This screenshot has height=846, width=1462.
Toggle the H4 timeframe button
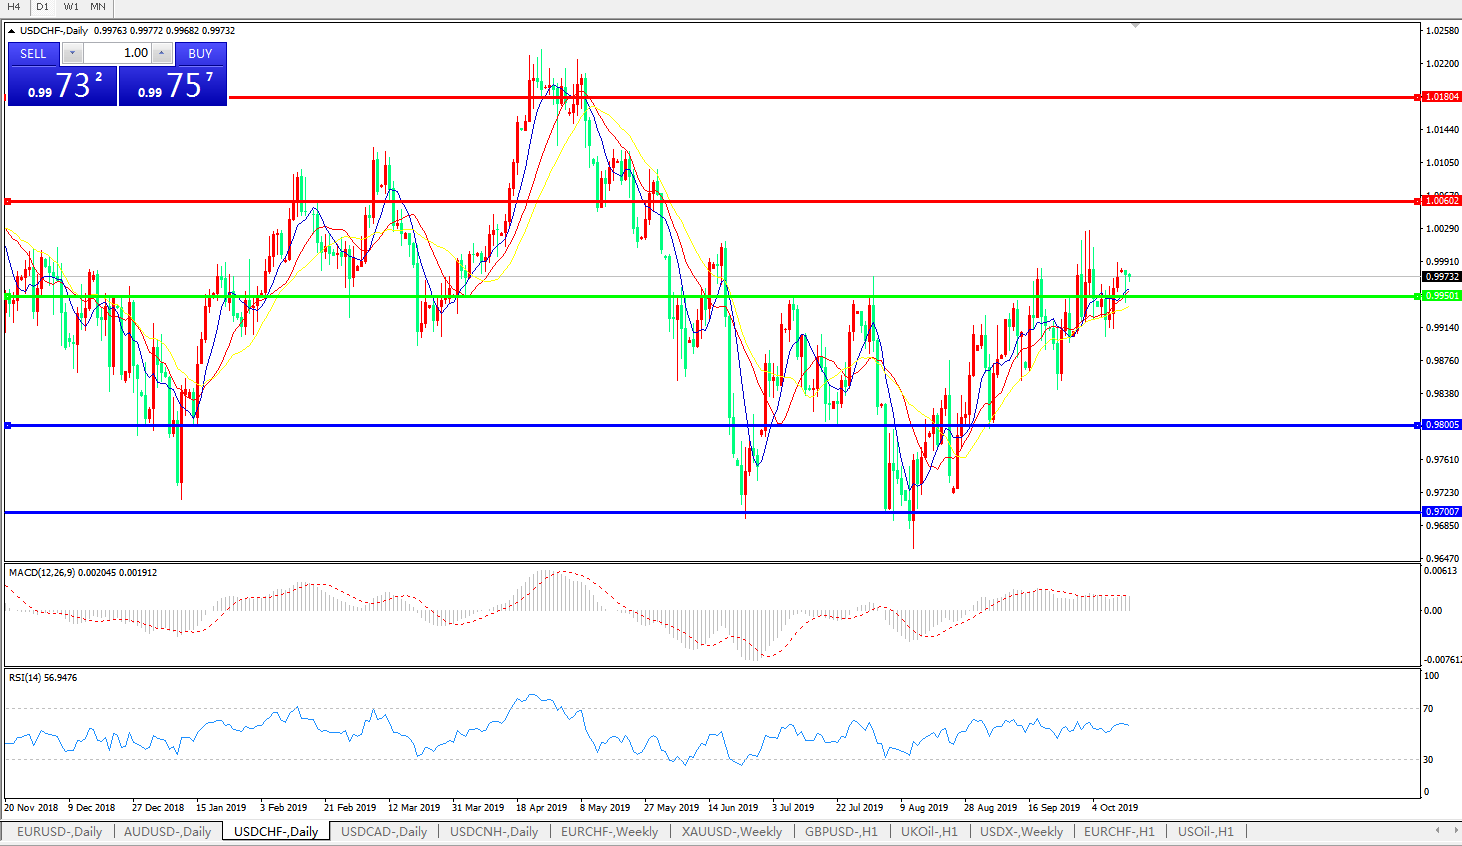click(14, 7)
